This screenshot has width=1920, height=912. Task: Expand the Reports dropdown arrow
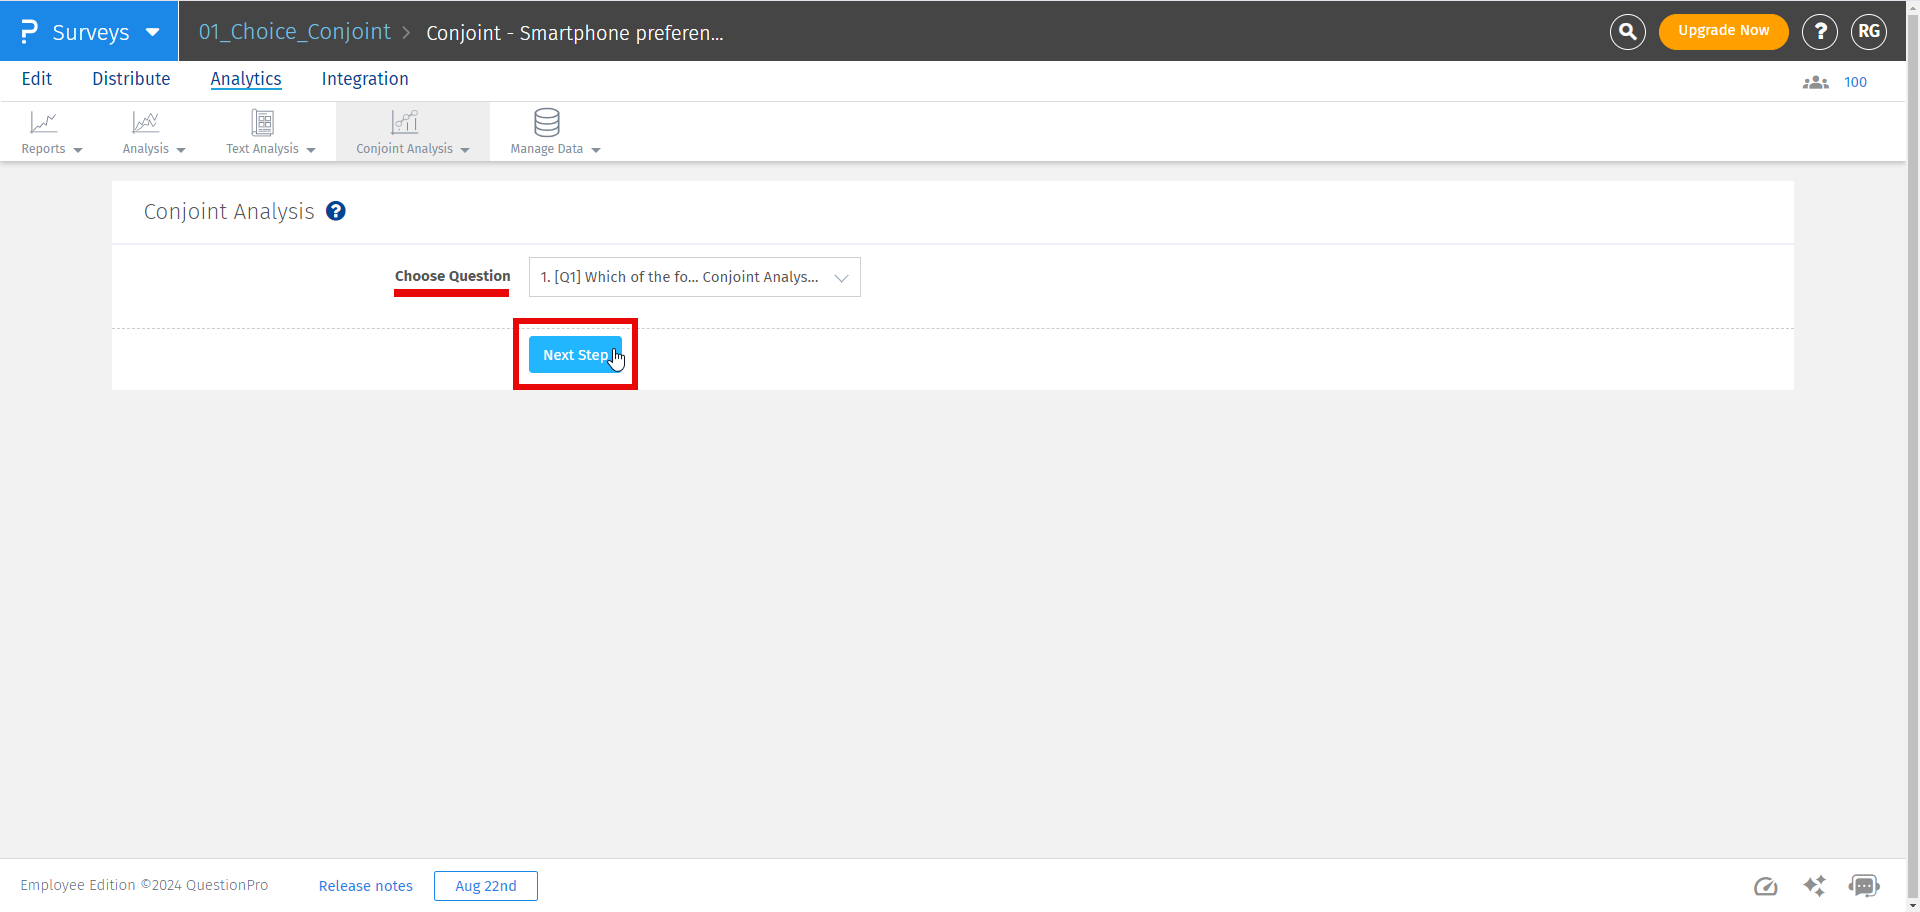[x=78, y=150]
